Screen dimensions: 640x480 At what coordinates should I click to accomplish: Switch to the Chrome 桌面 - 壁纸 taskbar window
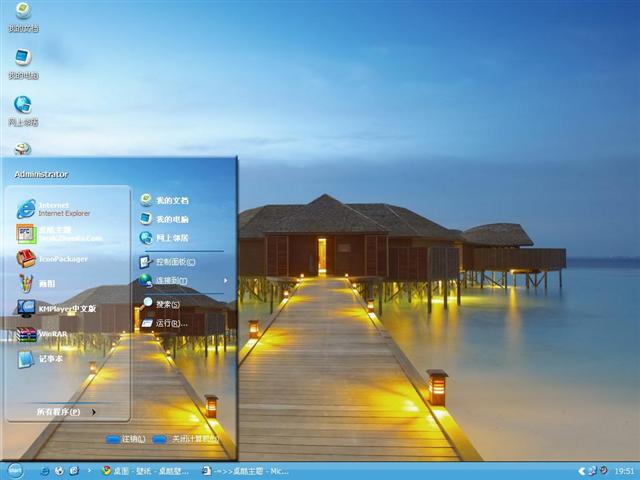tap(145, 471)
